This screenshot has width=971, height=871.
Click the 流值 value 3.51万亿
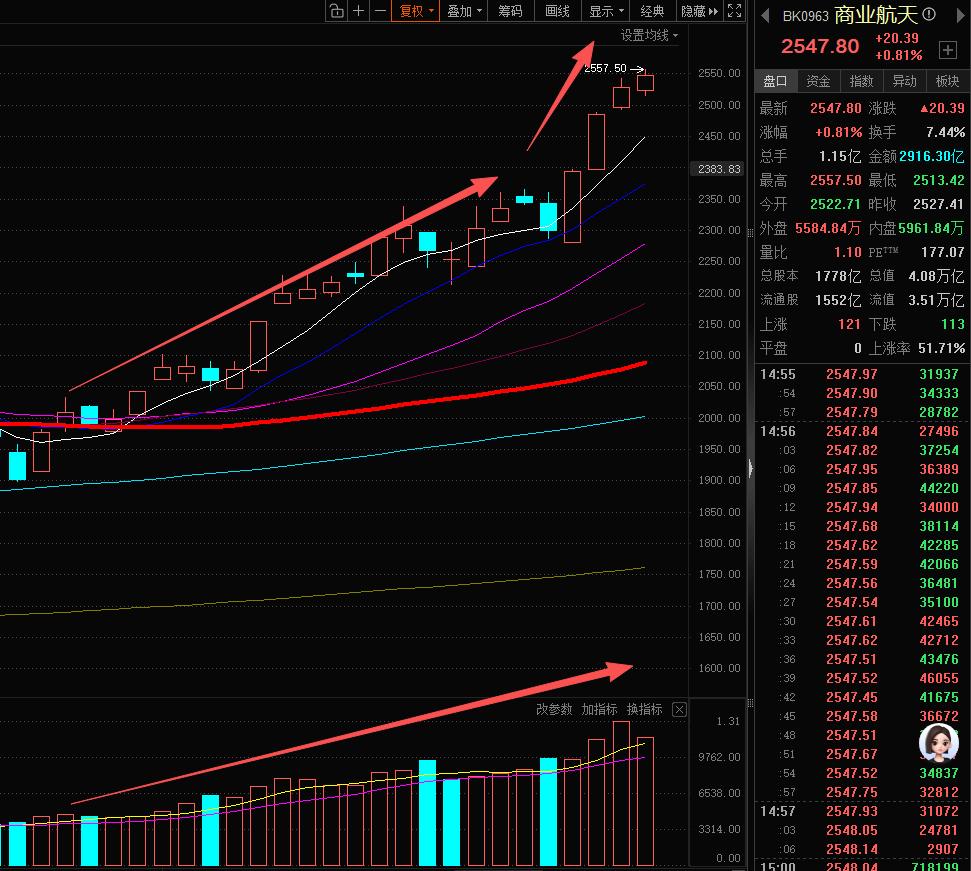tap(936, 301)
